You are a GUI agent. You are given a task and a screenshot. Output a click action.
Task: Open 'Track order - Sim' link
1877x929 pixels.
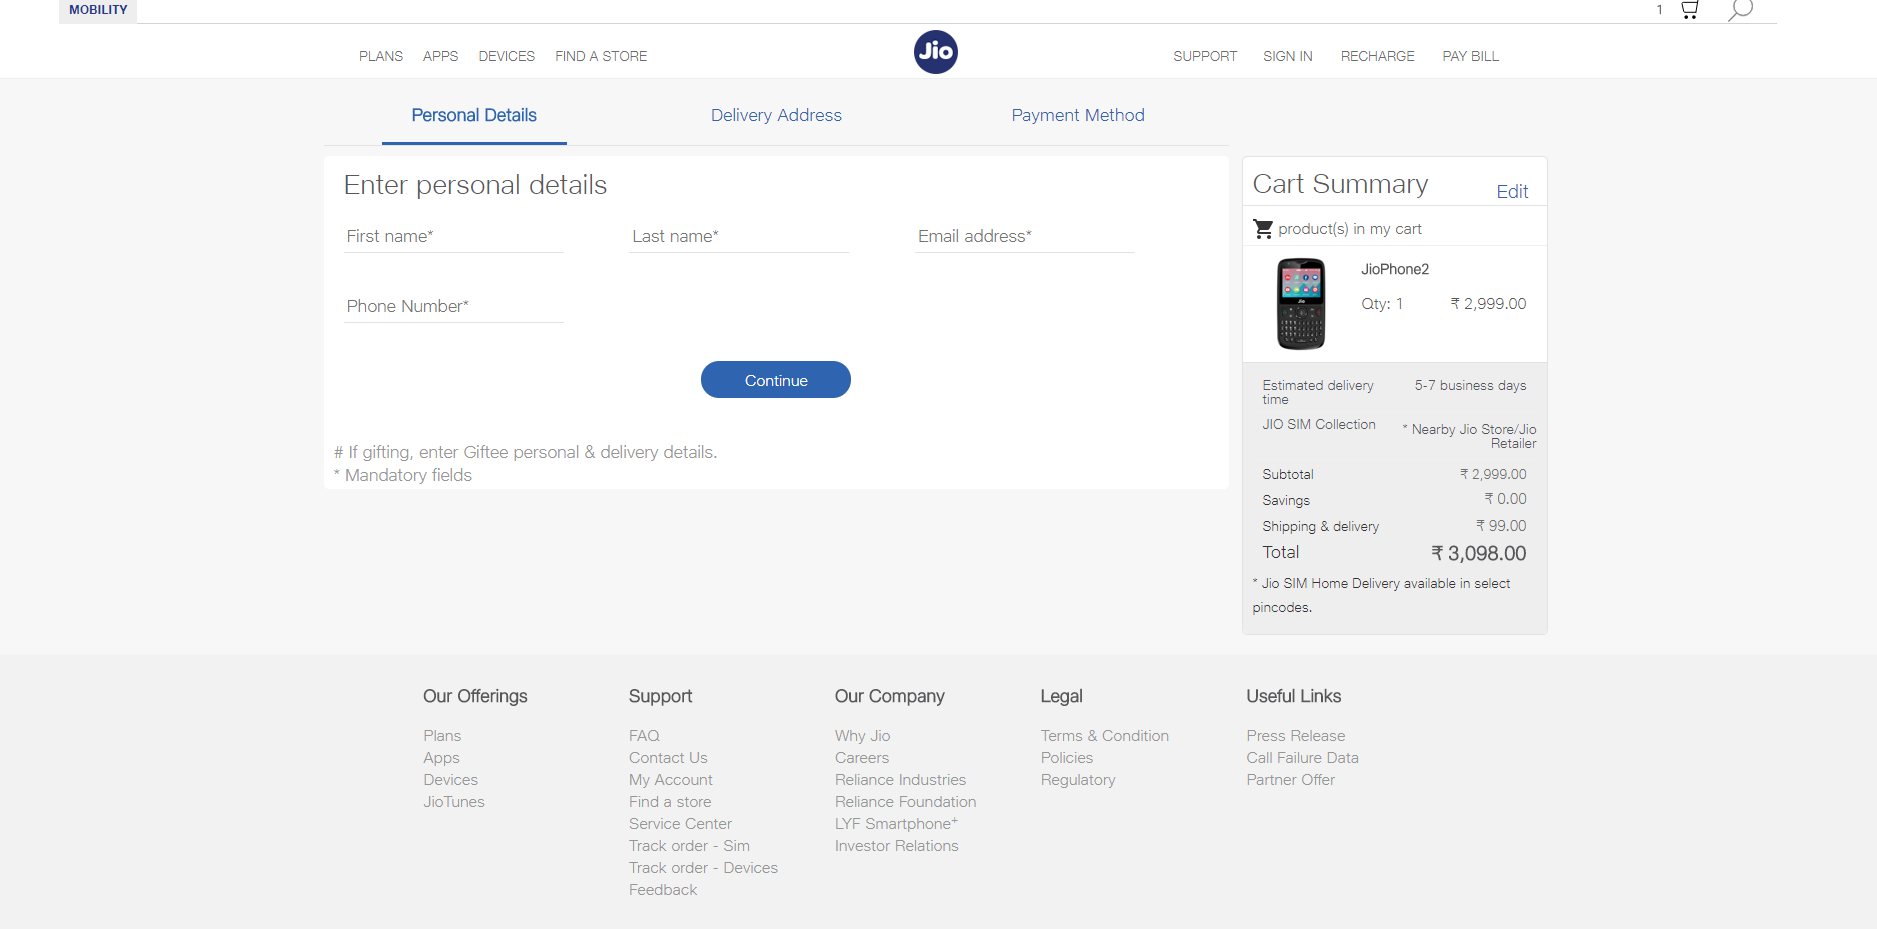coord(689,846)
